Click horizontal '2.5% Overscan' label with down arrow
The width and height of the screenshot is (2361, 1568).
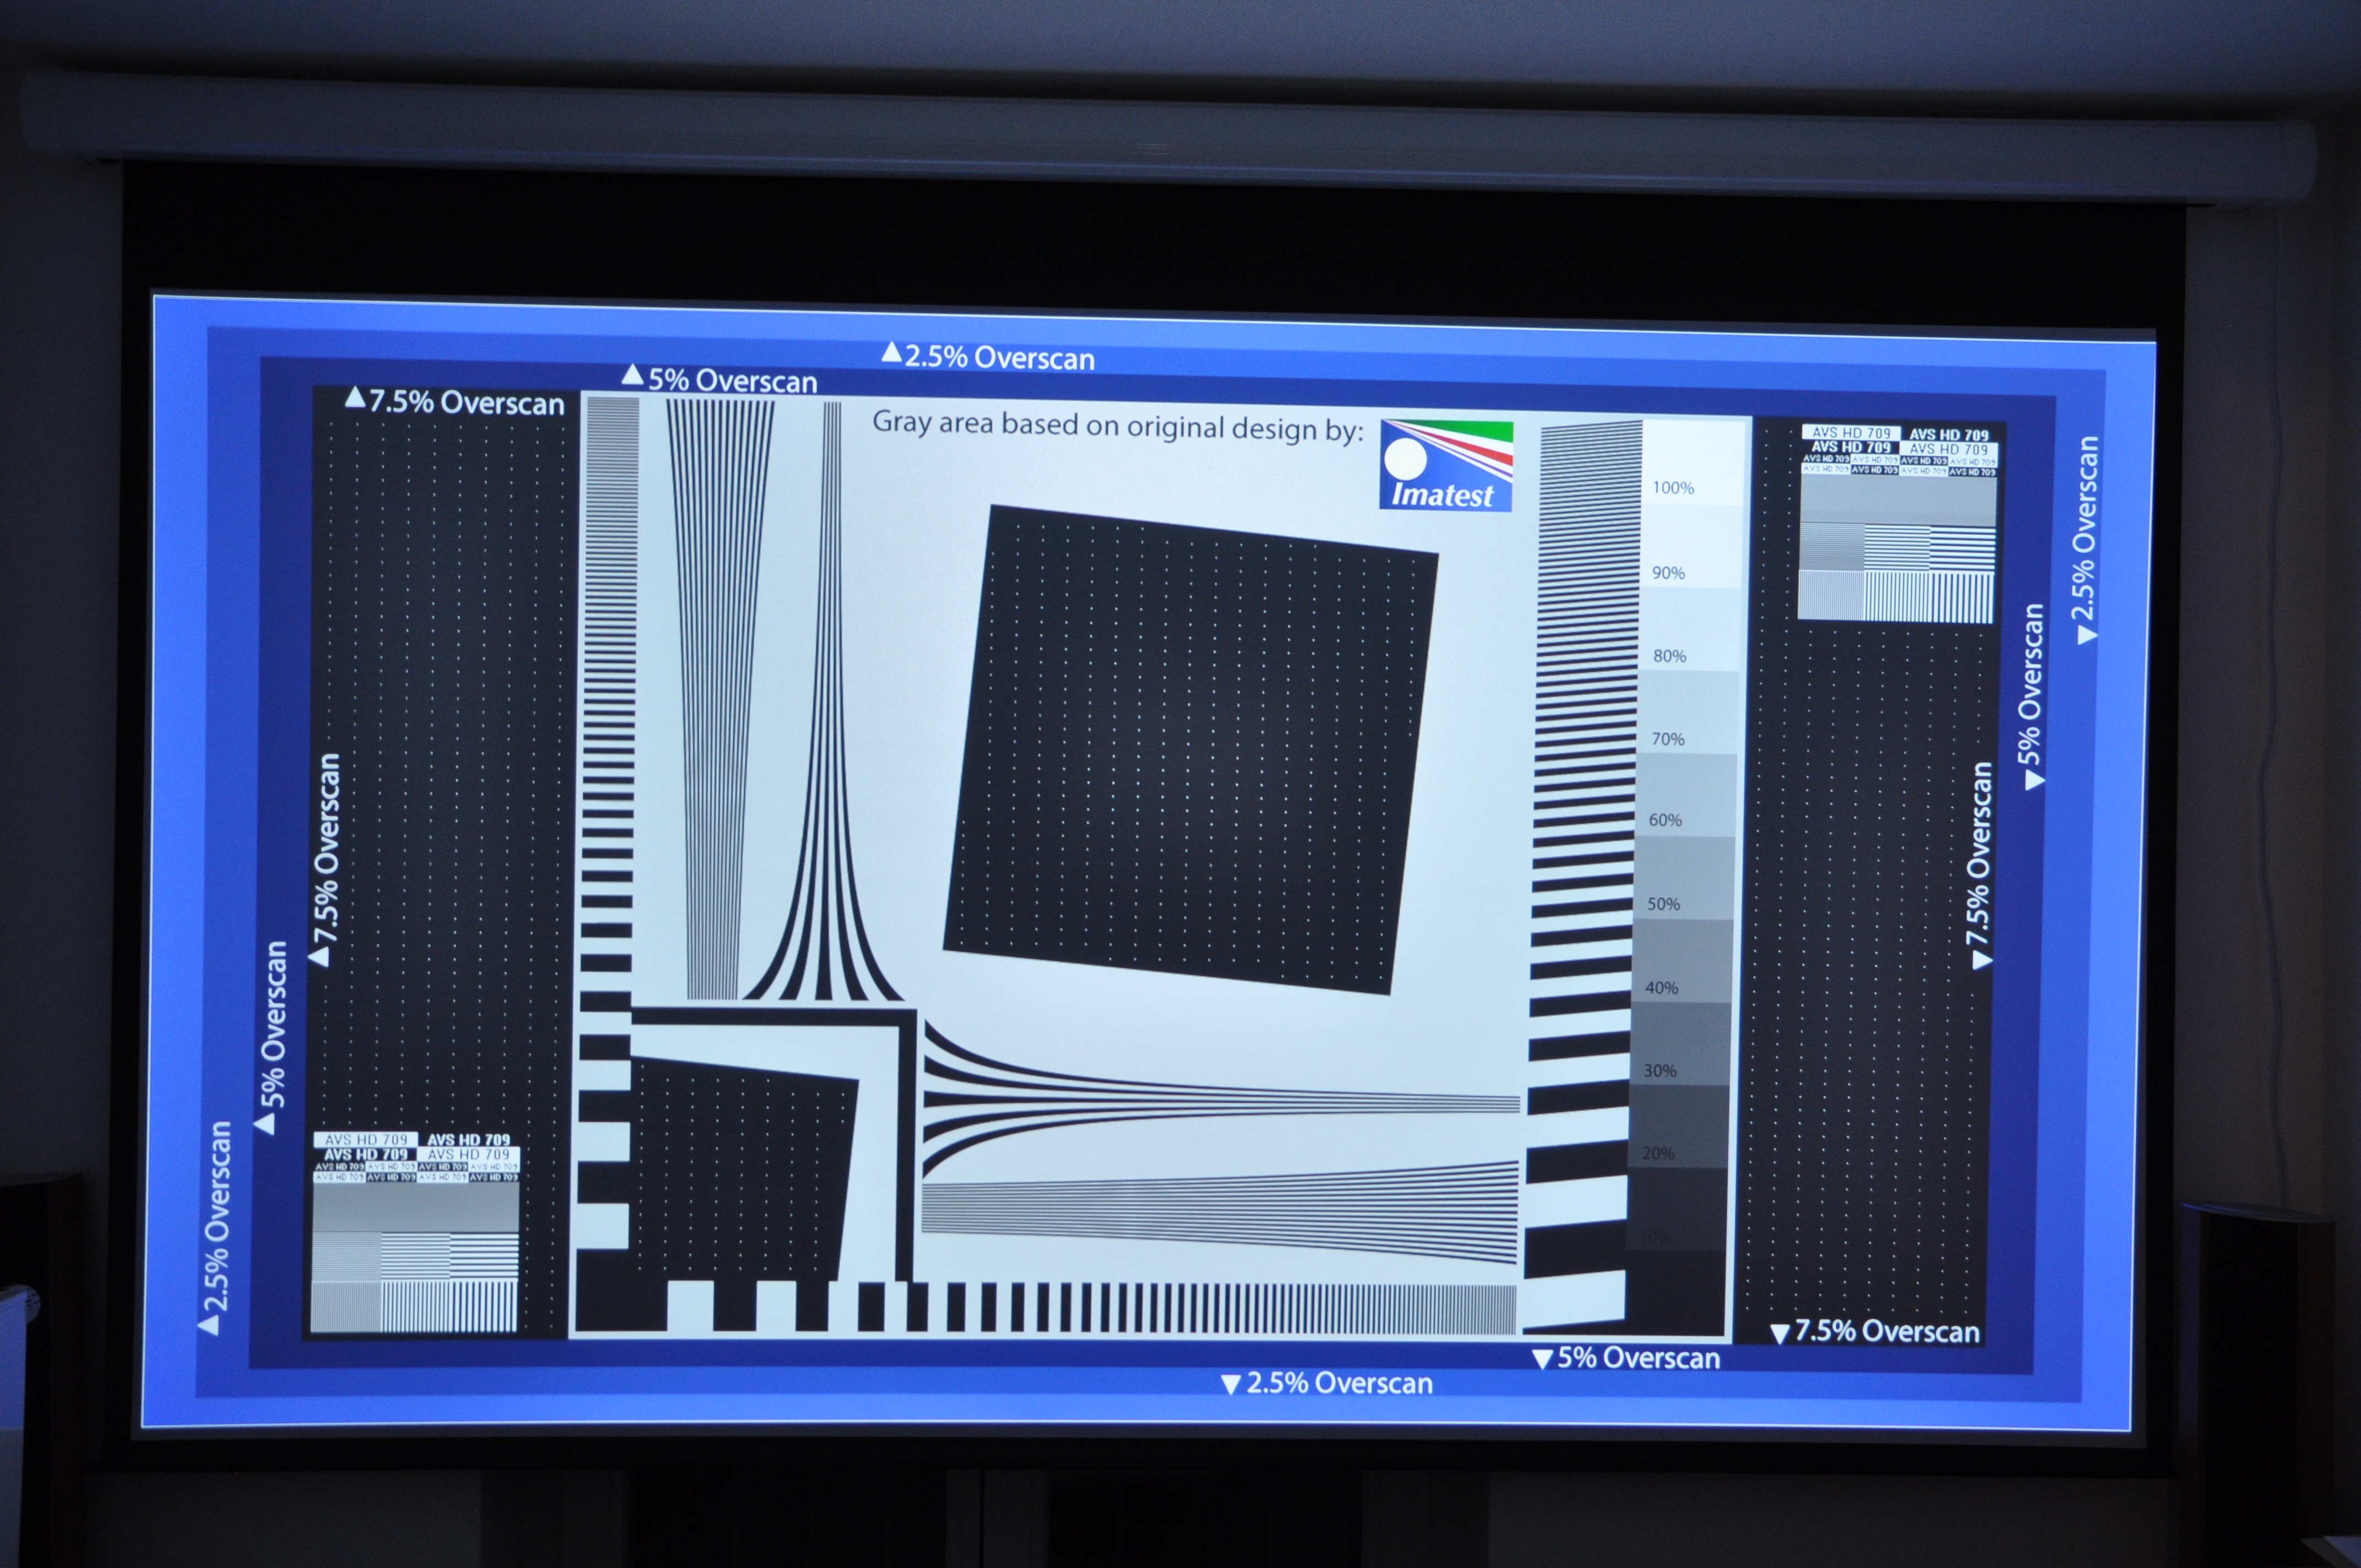[1327, 1383]
